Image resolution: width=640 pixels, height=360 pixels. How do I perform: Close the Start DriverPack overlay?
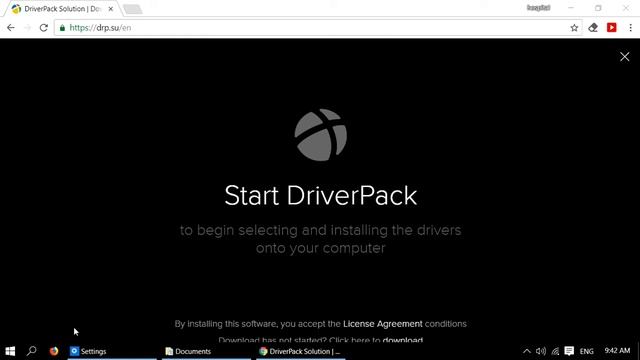[624, 57]
